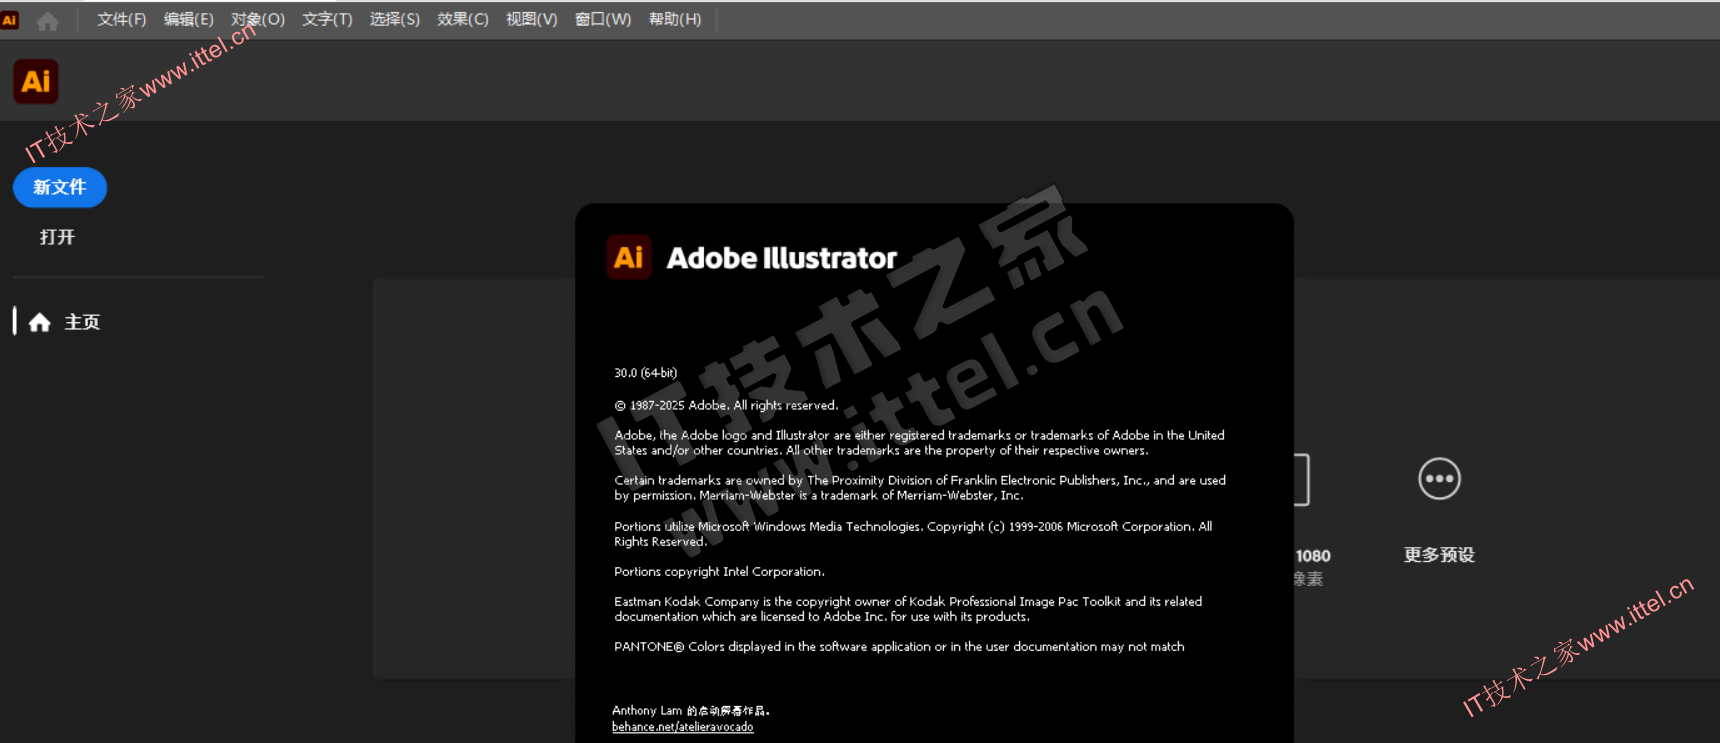Click the Ai logo in the About dialog
This screenshot has width=1720, height=743.
click(x=629, y=258)
